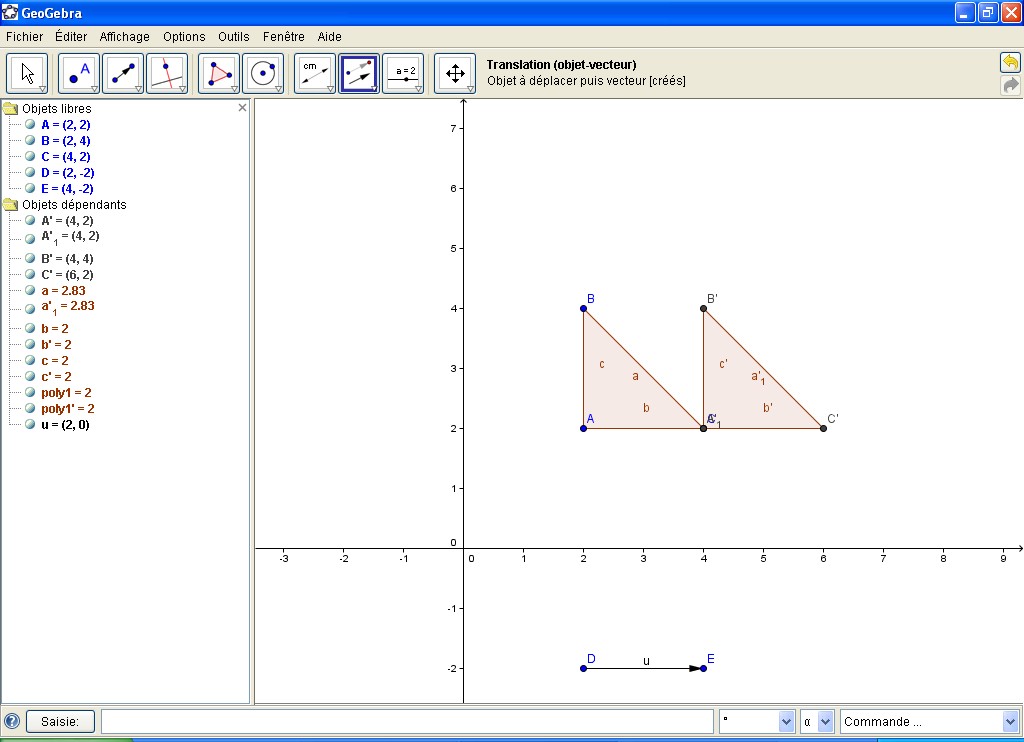Select c = 2 in algebra list
Image resolution: width=1024 pixels, height=742 pixels.
(55, 361)
